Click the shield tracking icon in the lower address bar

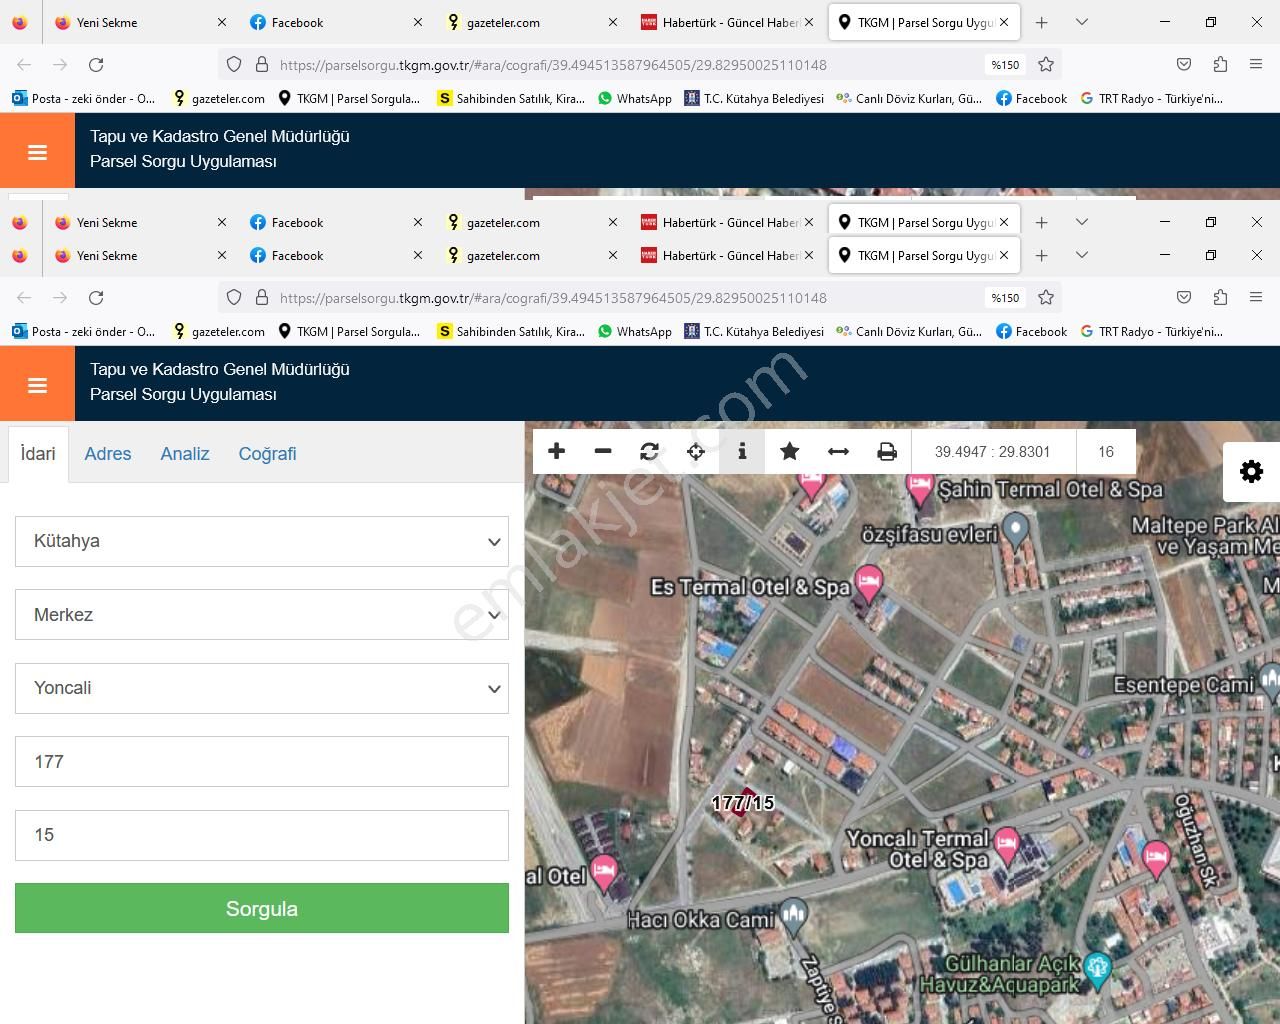(x=234, y=297)
